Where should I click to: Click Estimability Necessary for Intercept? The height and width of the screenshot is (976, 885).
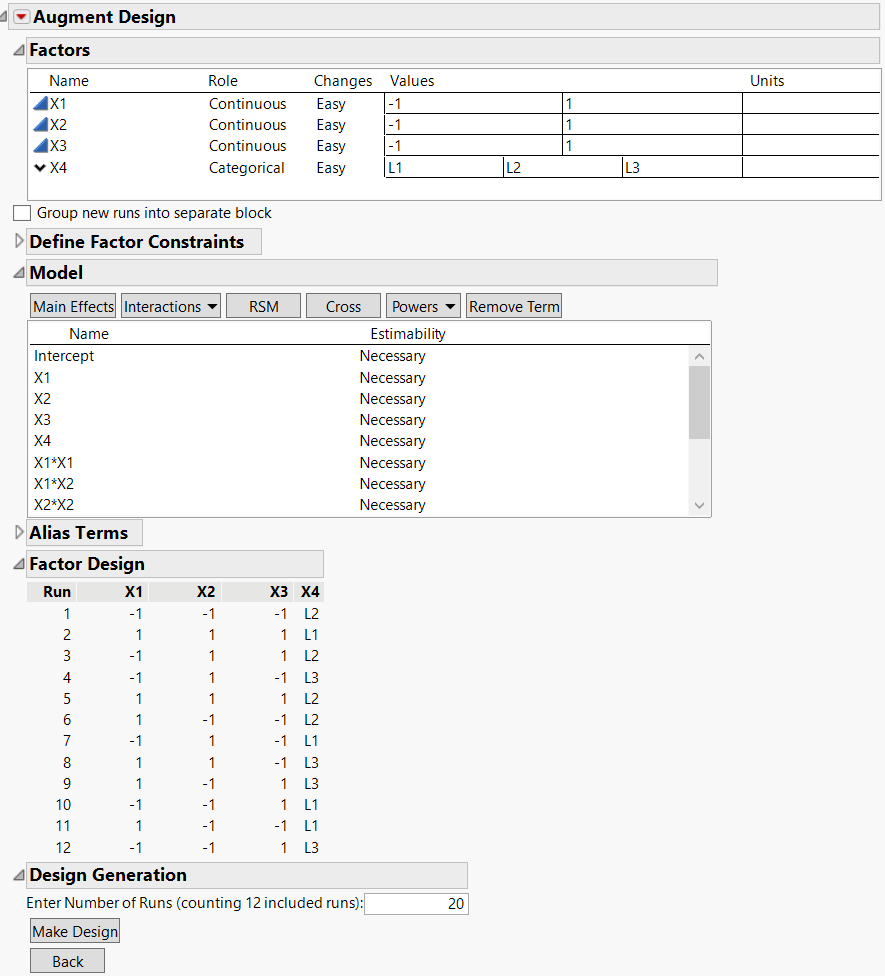392,356
